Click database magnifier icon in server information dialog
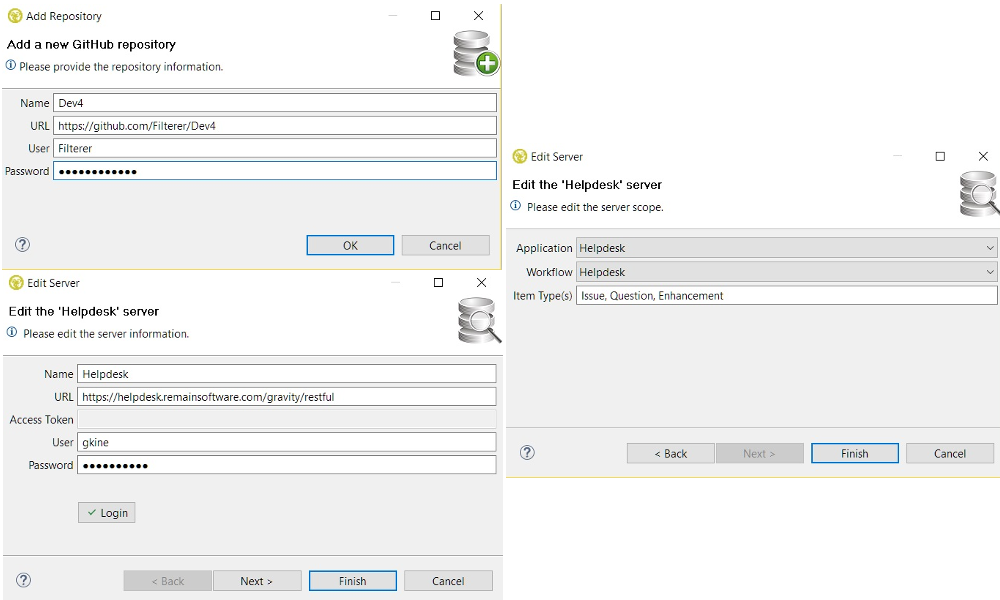Viewport: 1000px width, 600px height. [x=480, y=321]
